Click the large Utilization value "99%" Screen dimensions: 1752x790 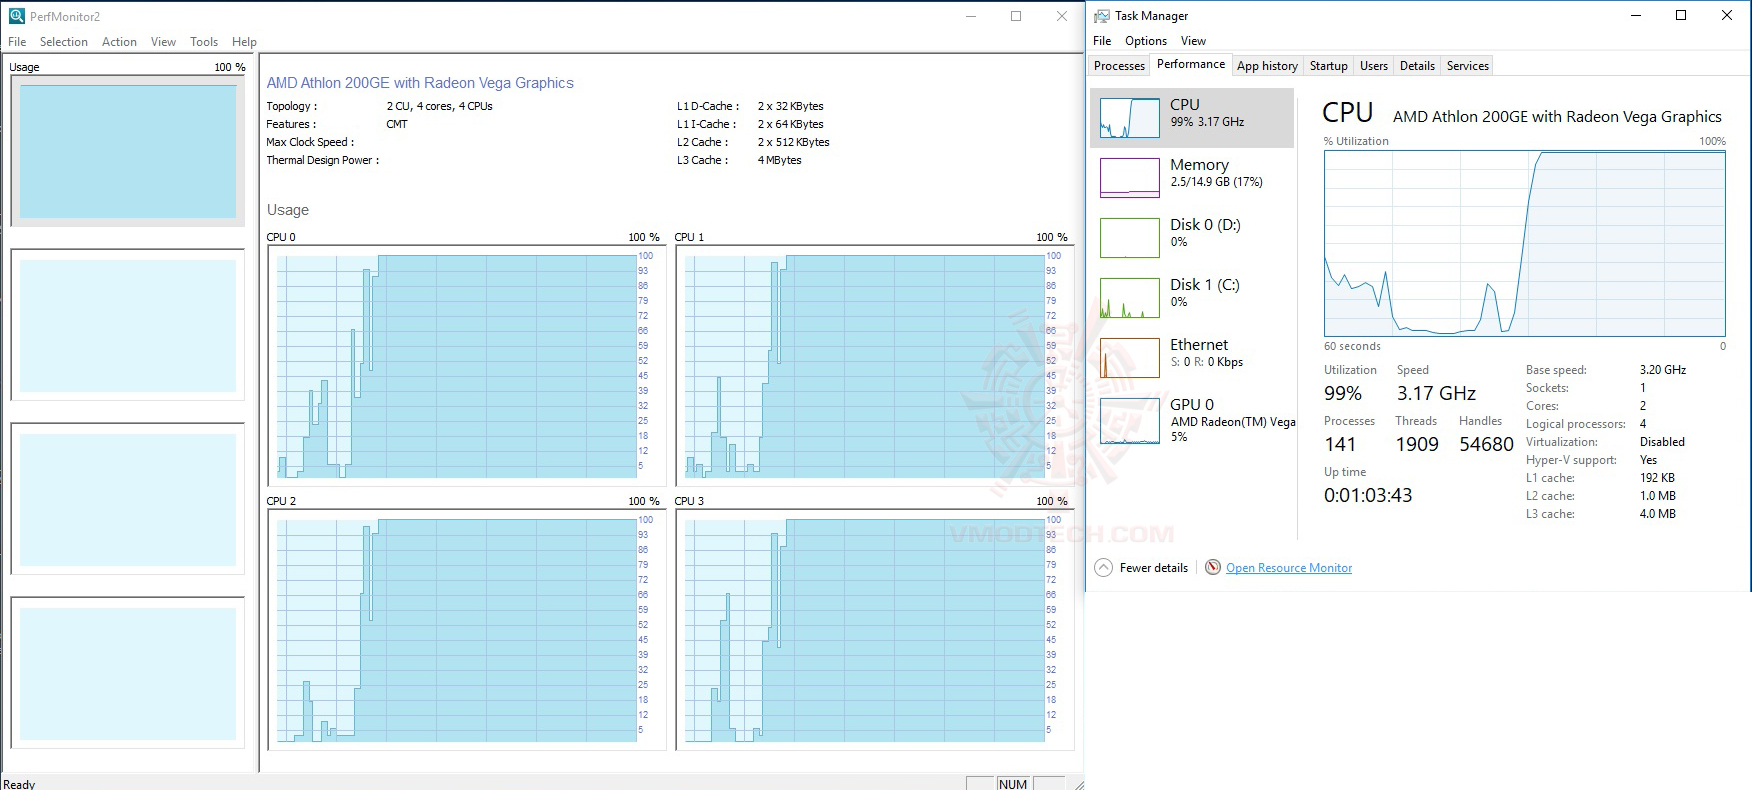coord(1343,394)
